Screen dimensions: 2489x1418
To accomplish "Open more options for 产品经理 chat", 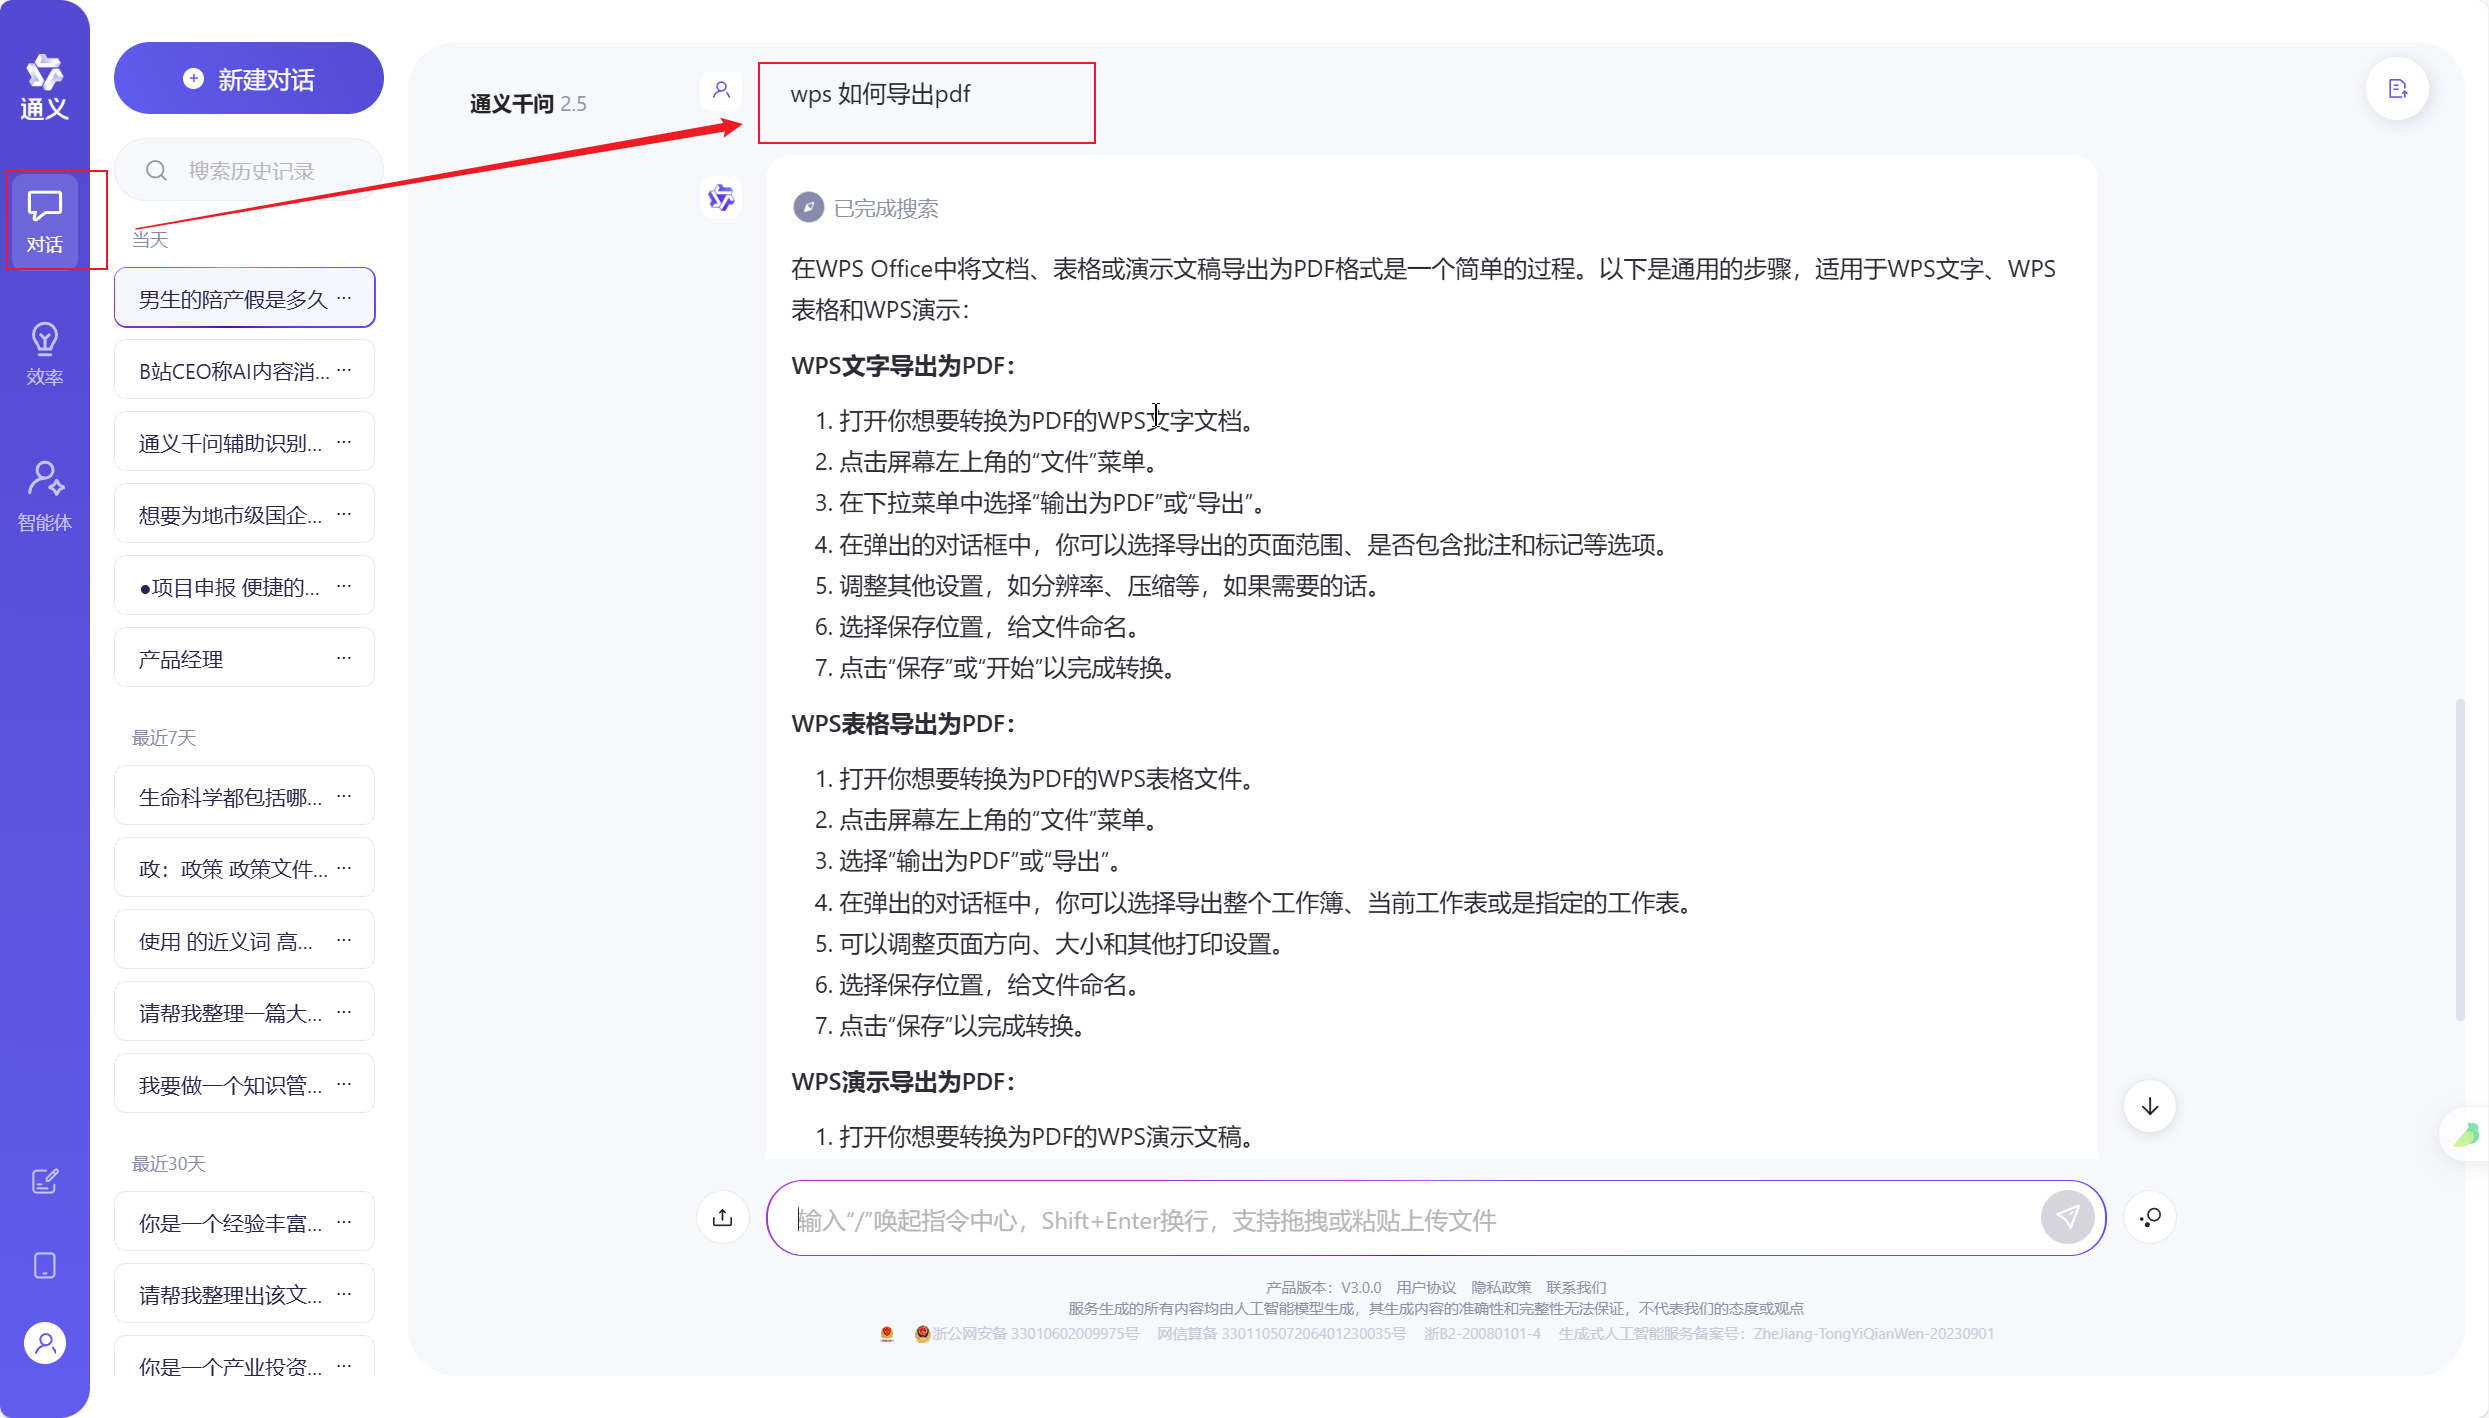I will tap(344, 658).
